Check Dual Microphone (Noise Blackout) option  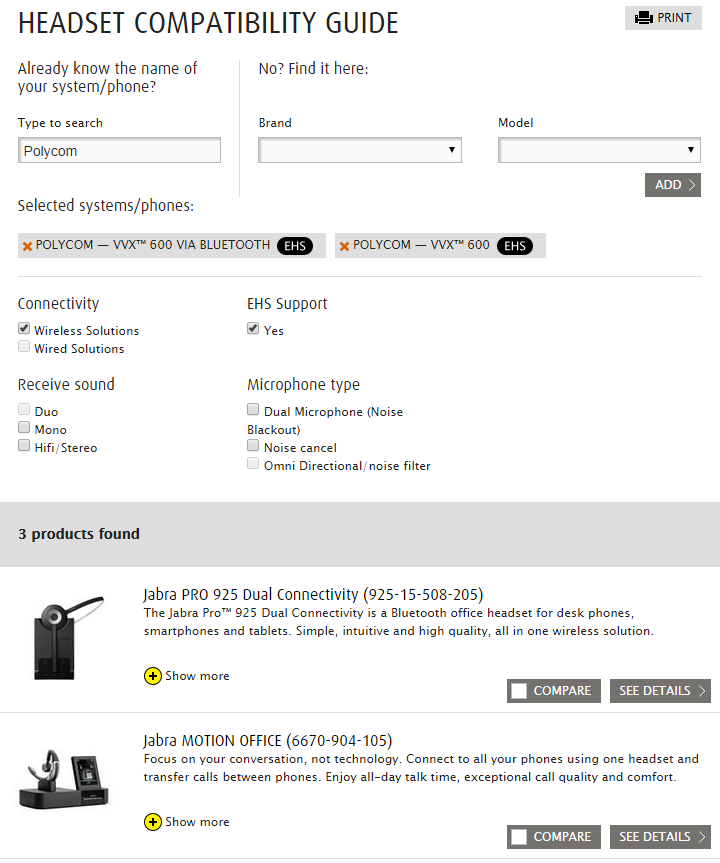pos(253,409)
